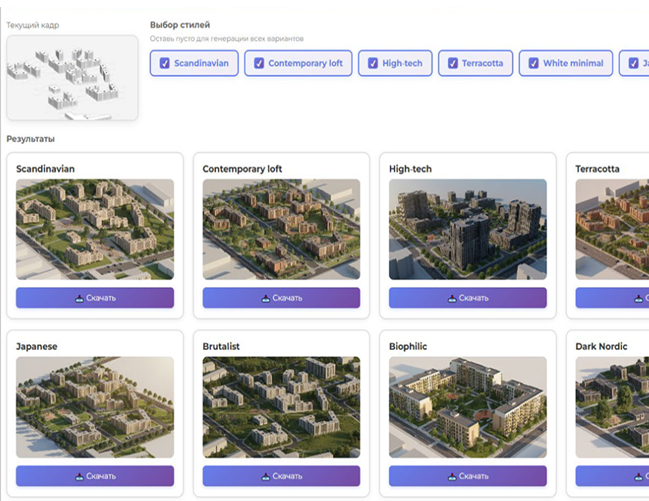Open the High-tech render image
The height and width of the screenshot is (501, 649).
(x=467, y=229)
